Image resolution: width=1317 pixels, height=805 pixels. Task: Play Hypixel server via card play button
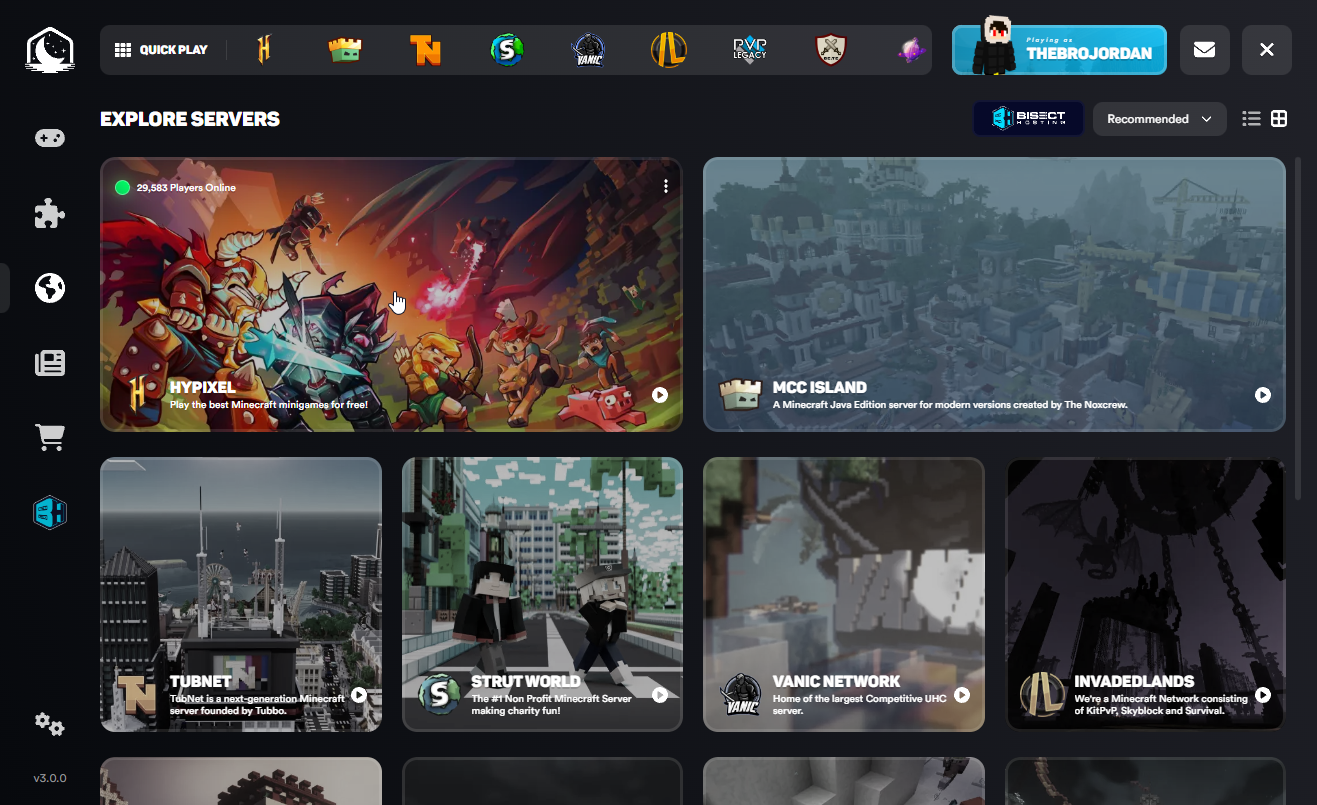(660, 395)
